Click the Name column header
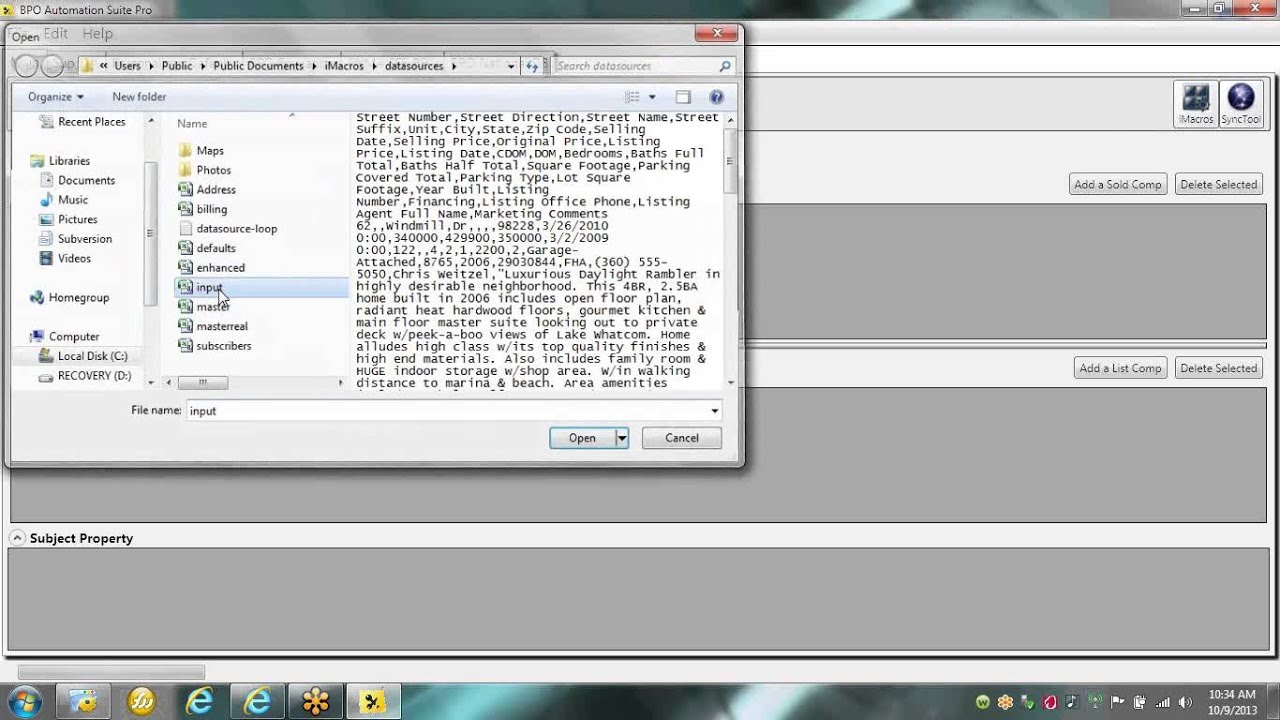The width and height of the screenshot is (1280, 720). 192,123
